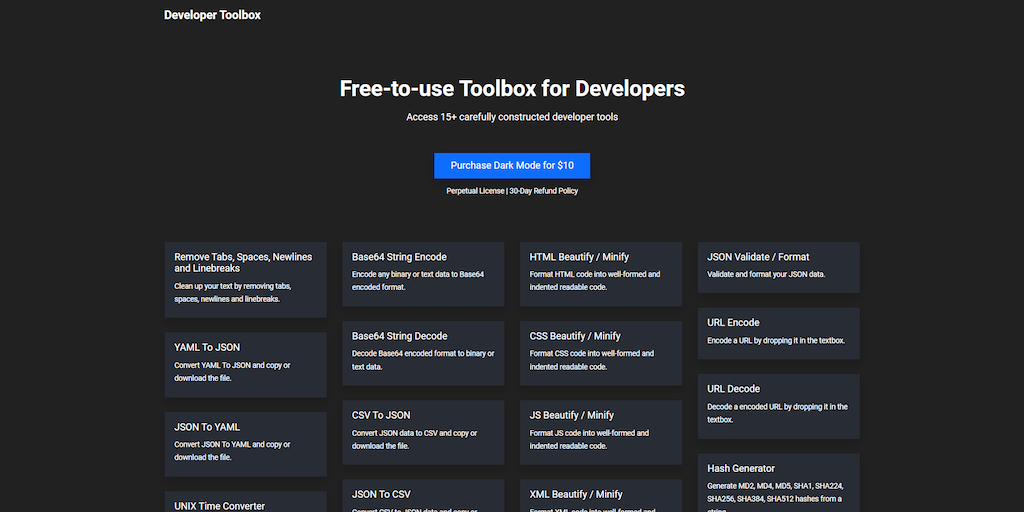This screenshot has width=1024, height=512.
Task: Open the UNIX Time Converter tool
Action: coord(245,502)
